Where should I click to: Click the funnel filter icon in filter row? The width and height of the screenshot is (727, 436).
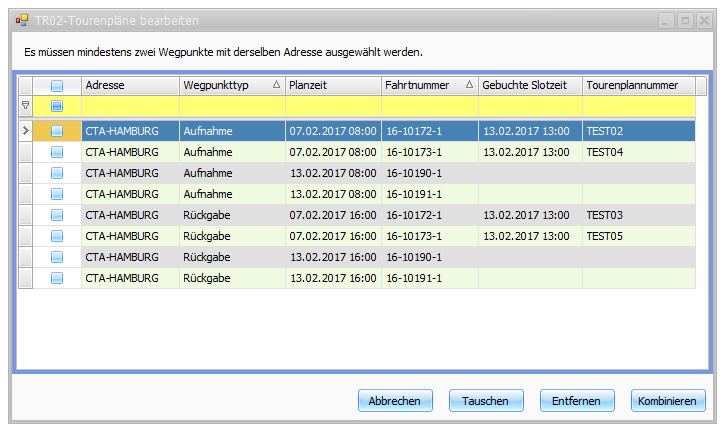[x=25, y=105]
